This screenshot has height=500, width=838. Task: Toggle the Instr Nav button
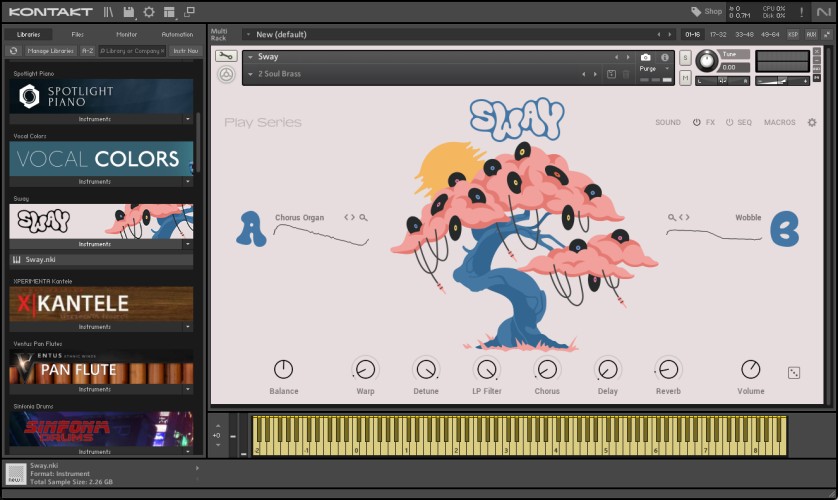click(185, 51)
